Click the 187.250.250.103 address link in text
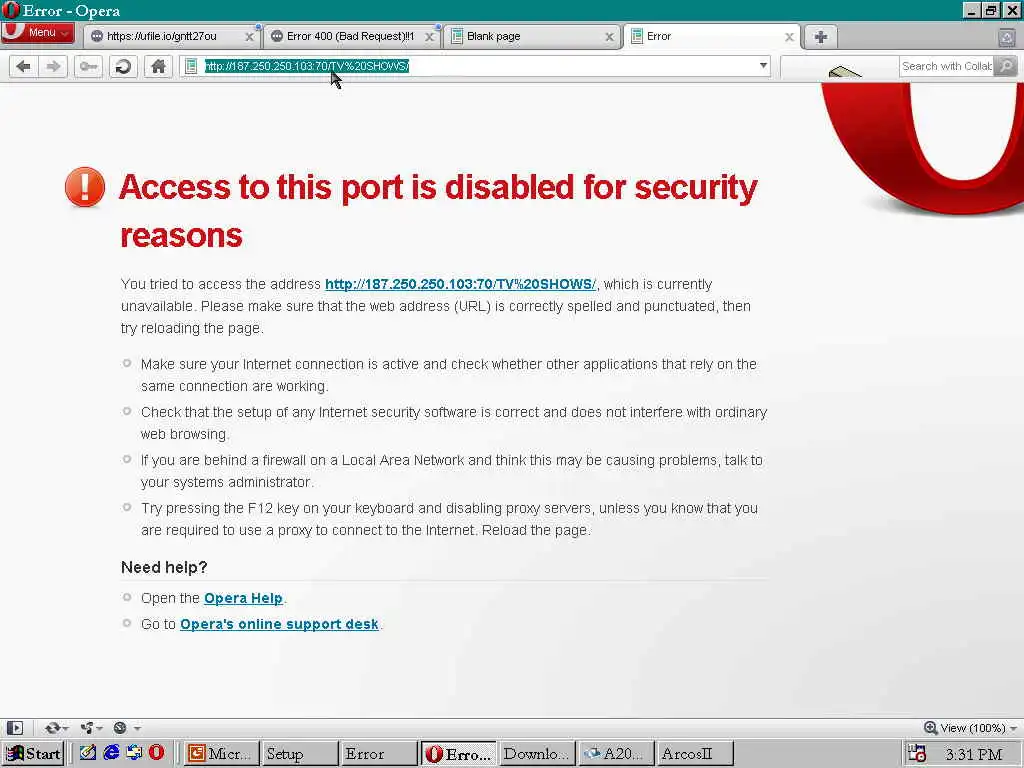Screen dimensions: 1024x768 (x=460, y=284)
